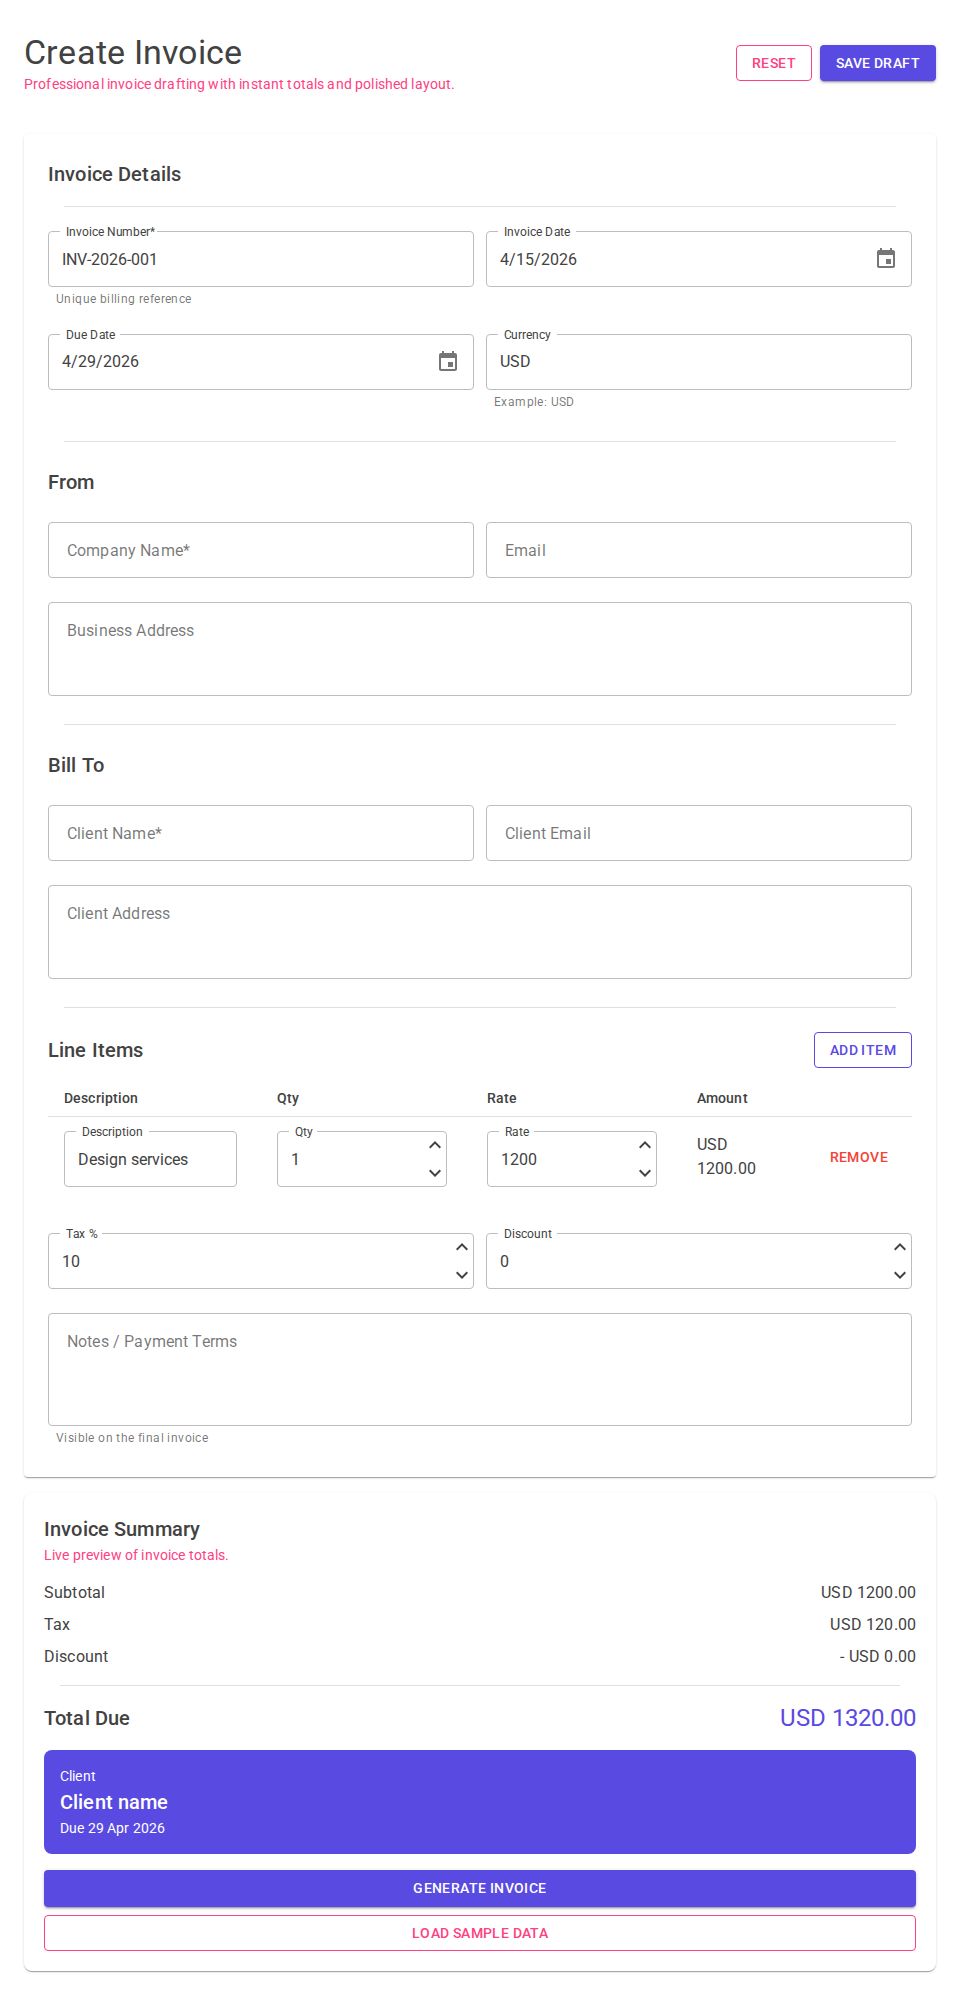Click the SAVE DRAFT button
The image size is (960, 2004).
tap(878, 63)
